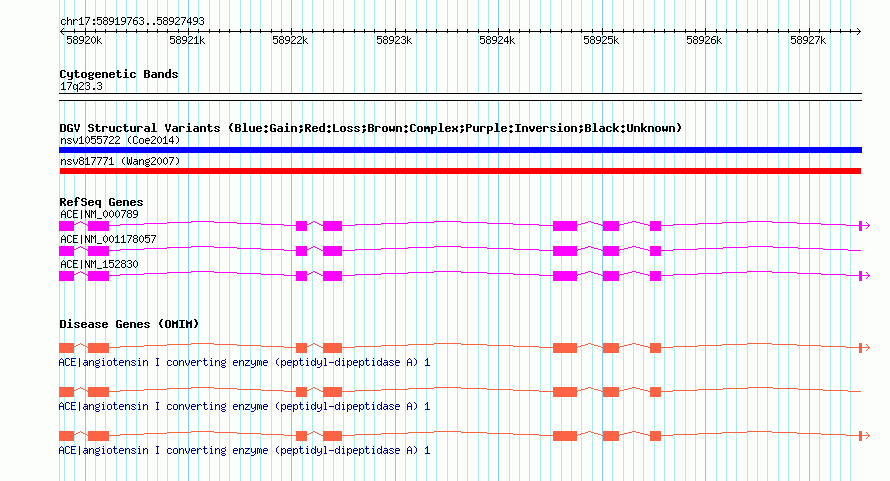Open the nsv817771 (Wang2007) variant label
The height and width of the screenshot is (481, 890).
120,161
